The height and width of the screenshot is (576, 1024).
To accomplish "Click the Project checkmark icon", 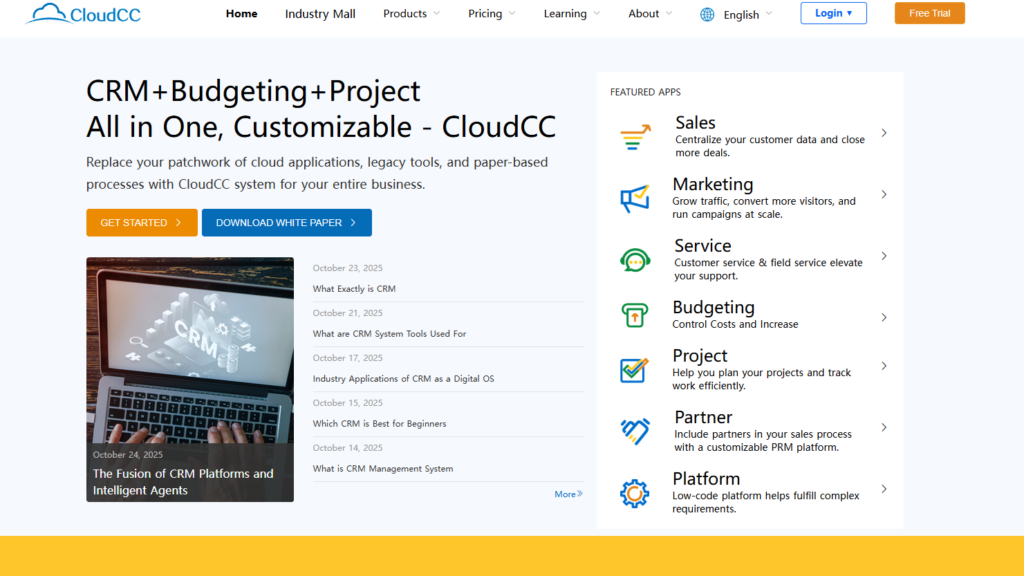I will 635,370.
